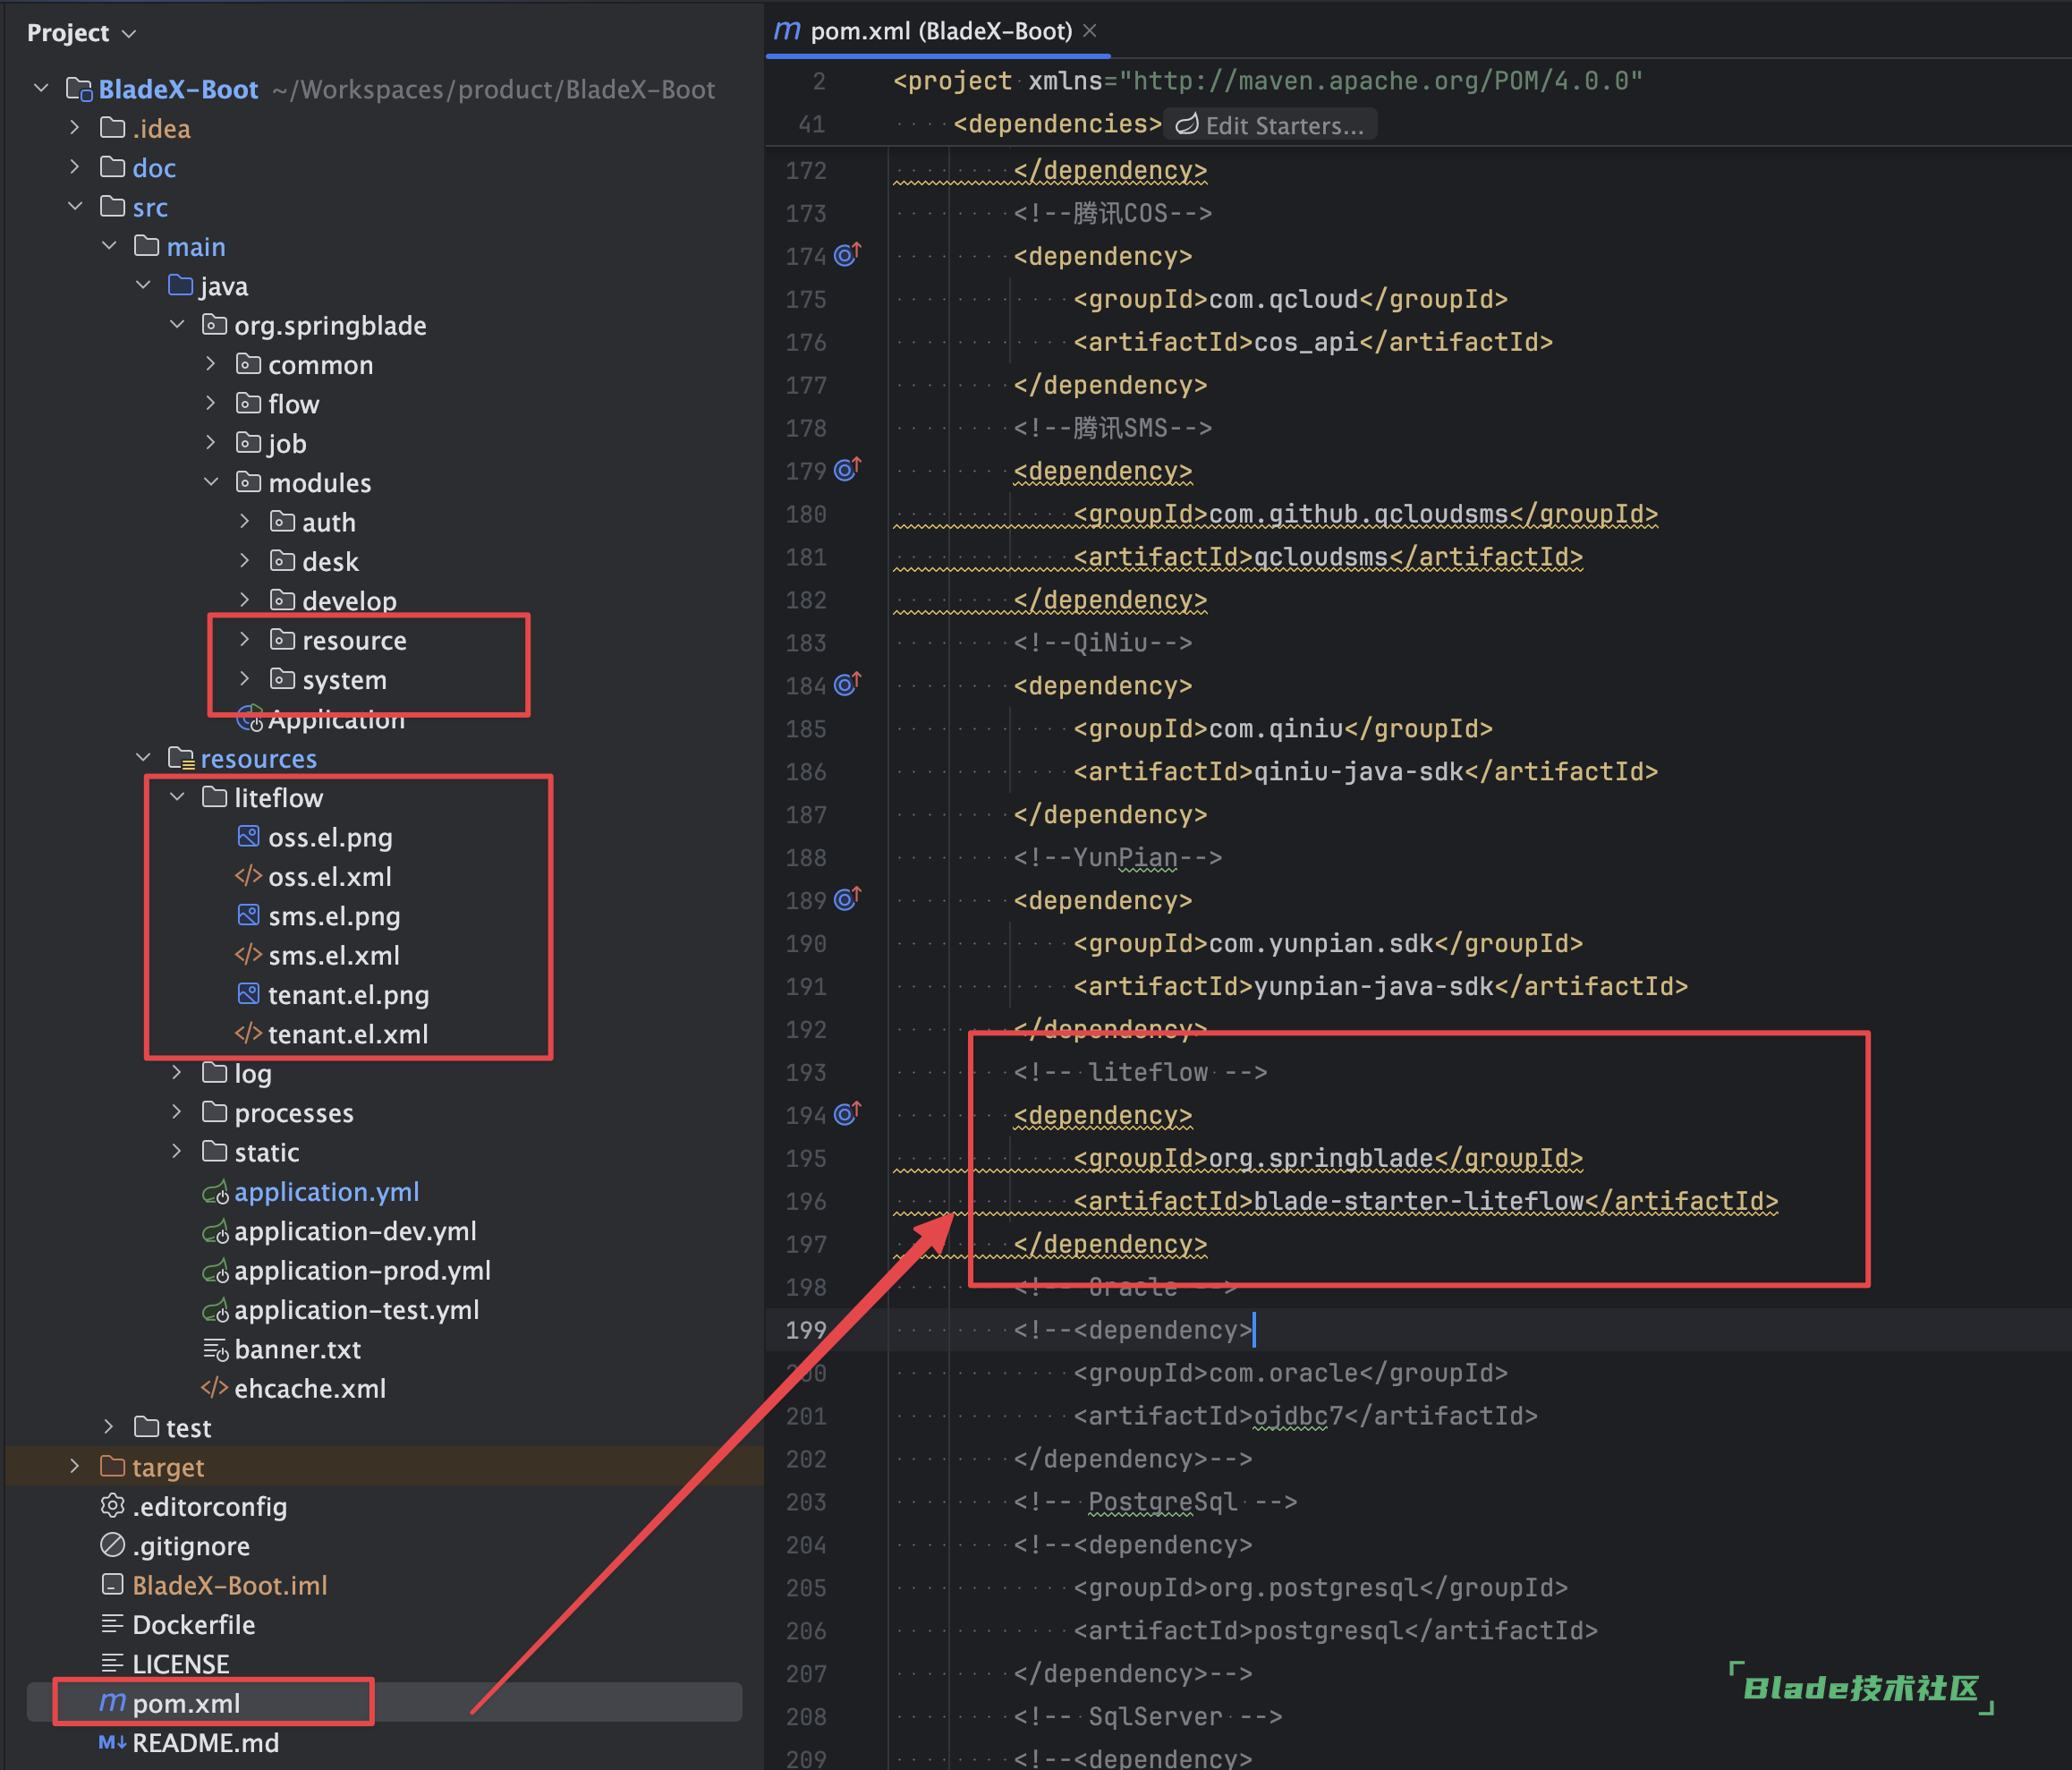Select the develop package
Image resolution: width=2072 pixels, height=1770 pixels.
[x=349, y=600]
